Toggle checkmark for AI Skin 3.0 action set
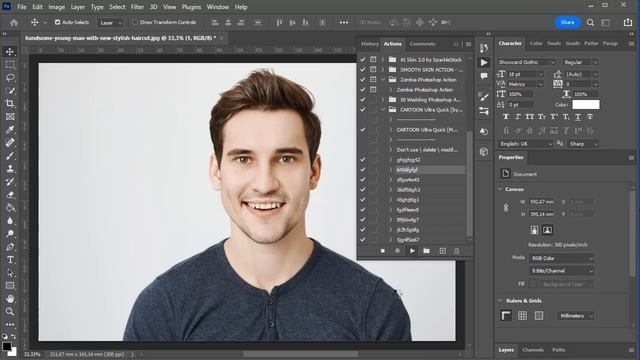This screenshot has height=360, width=640. point(362,60)
